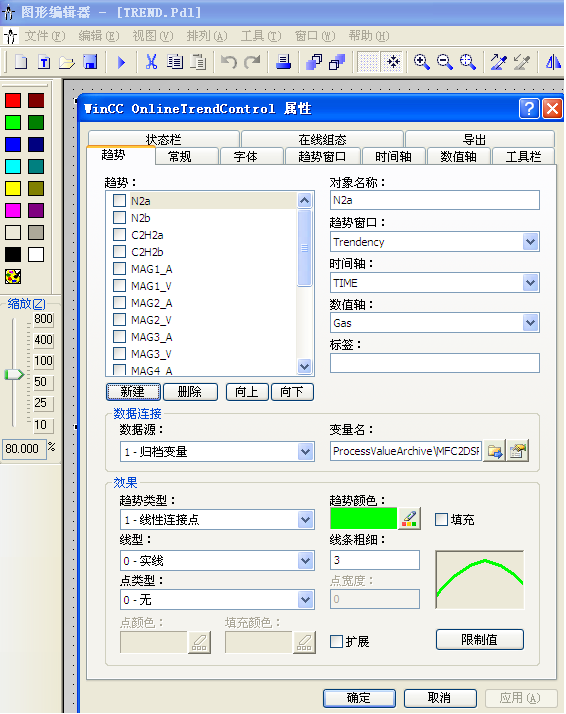Confirm with the 确定 button
The height and width of the screenshot is (714, 566).
(359, 698)
